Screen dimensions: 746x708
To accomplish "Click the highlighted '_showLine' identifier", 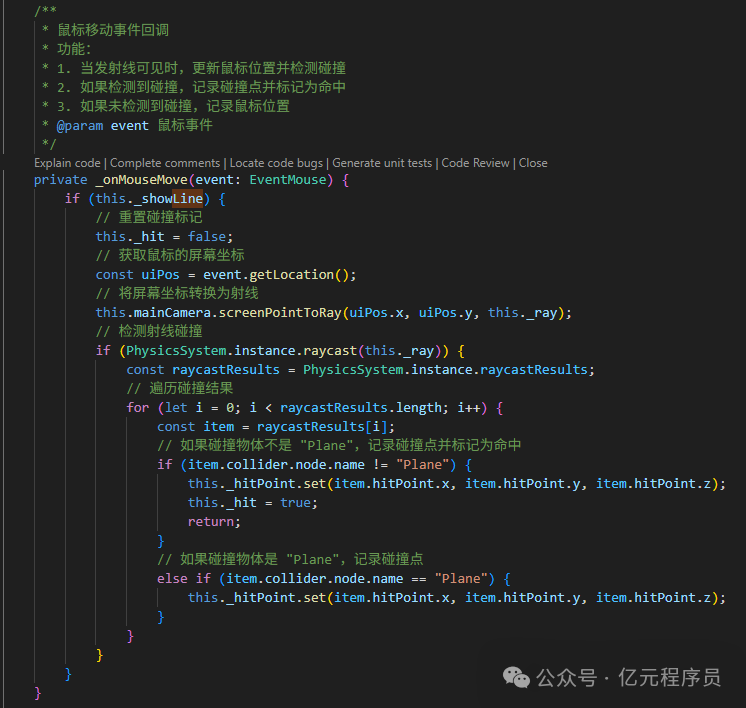I will 168,198.
